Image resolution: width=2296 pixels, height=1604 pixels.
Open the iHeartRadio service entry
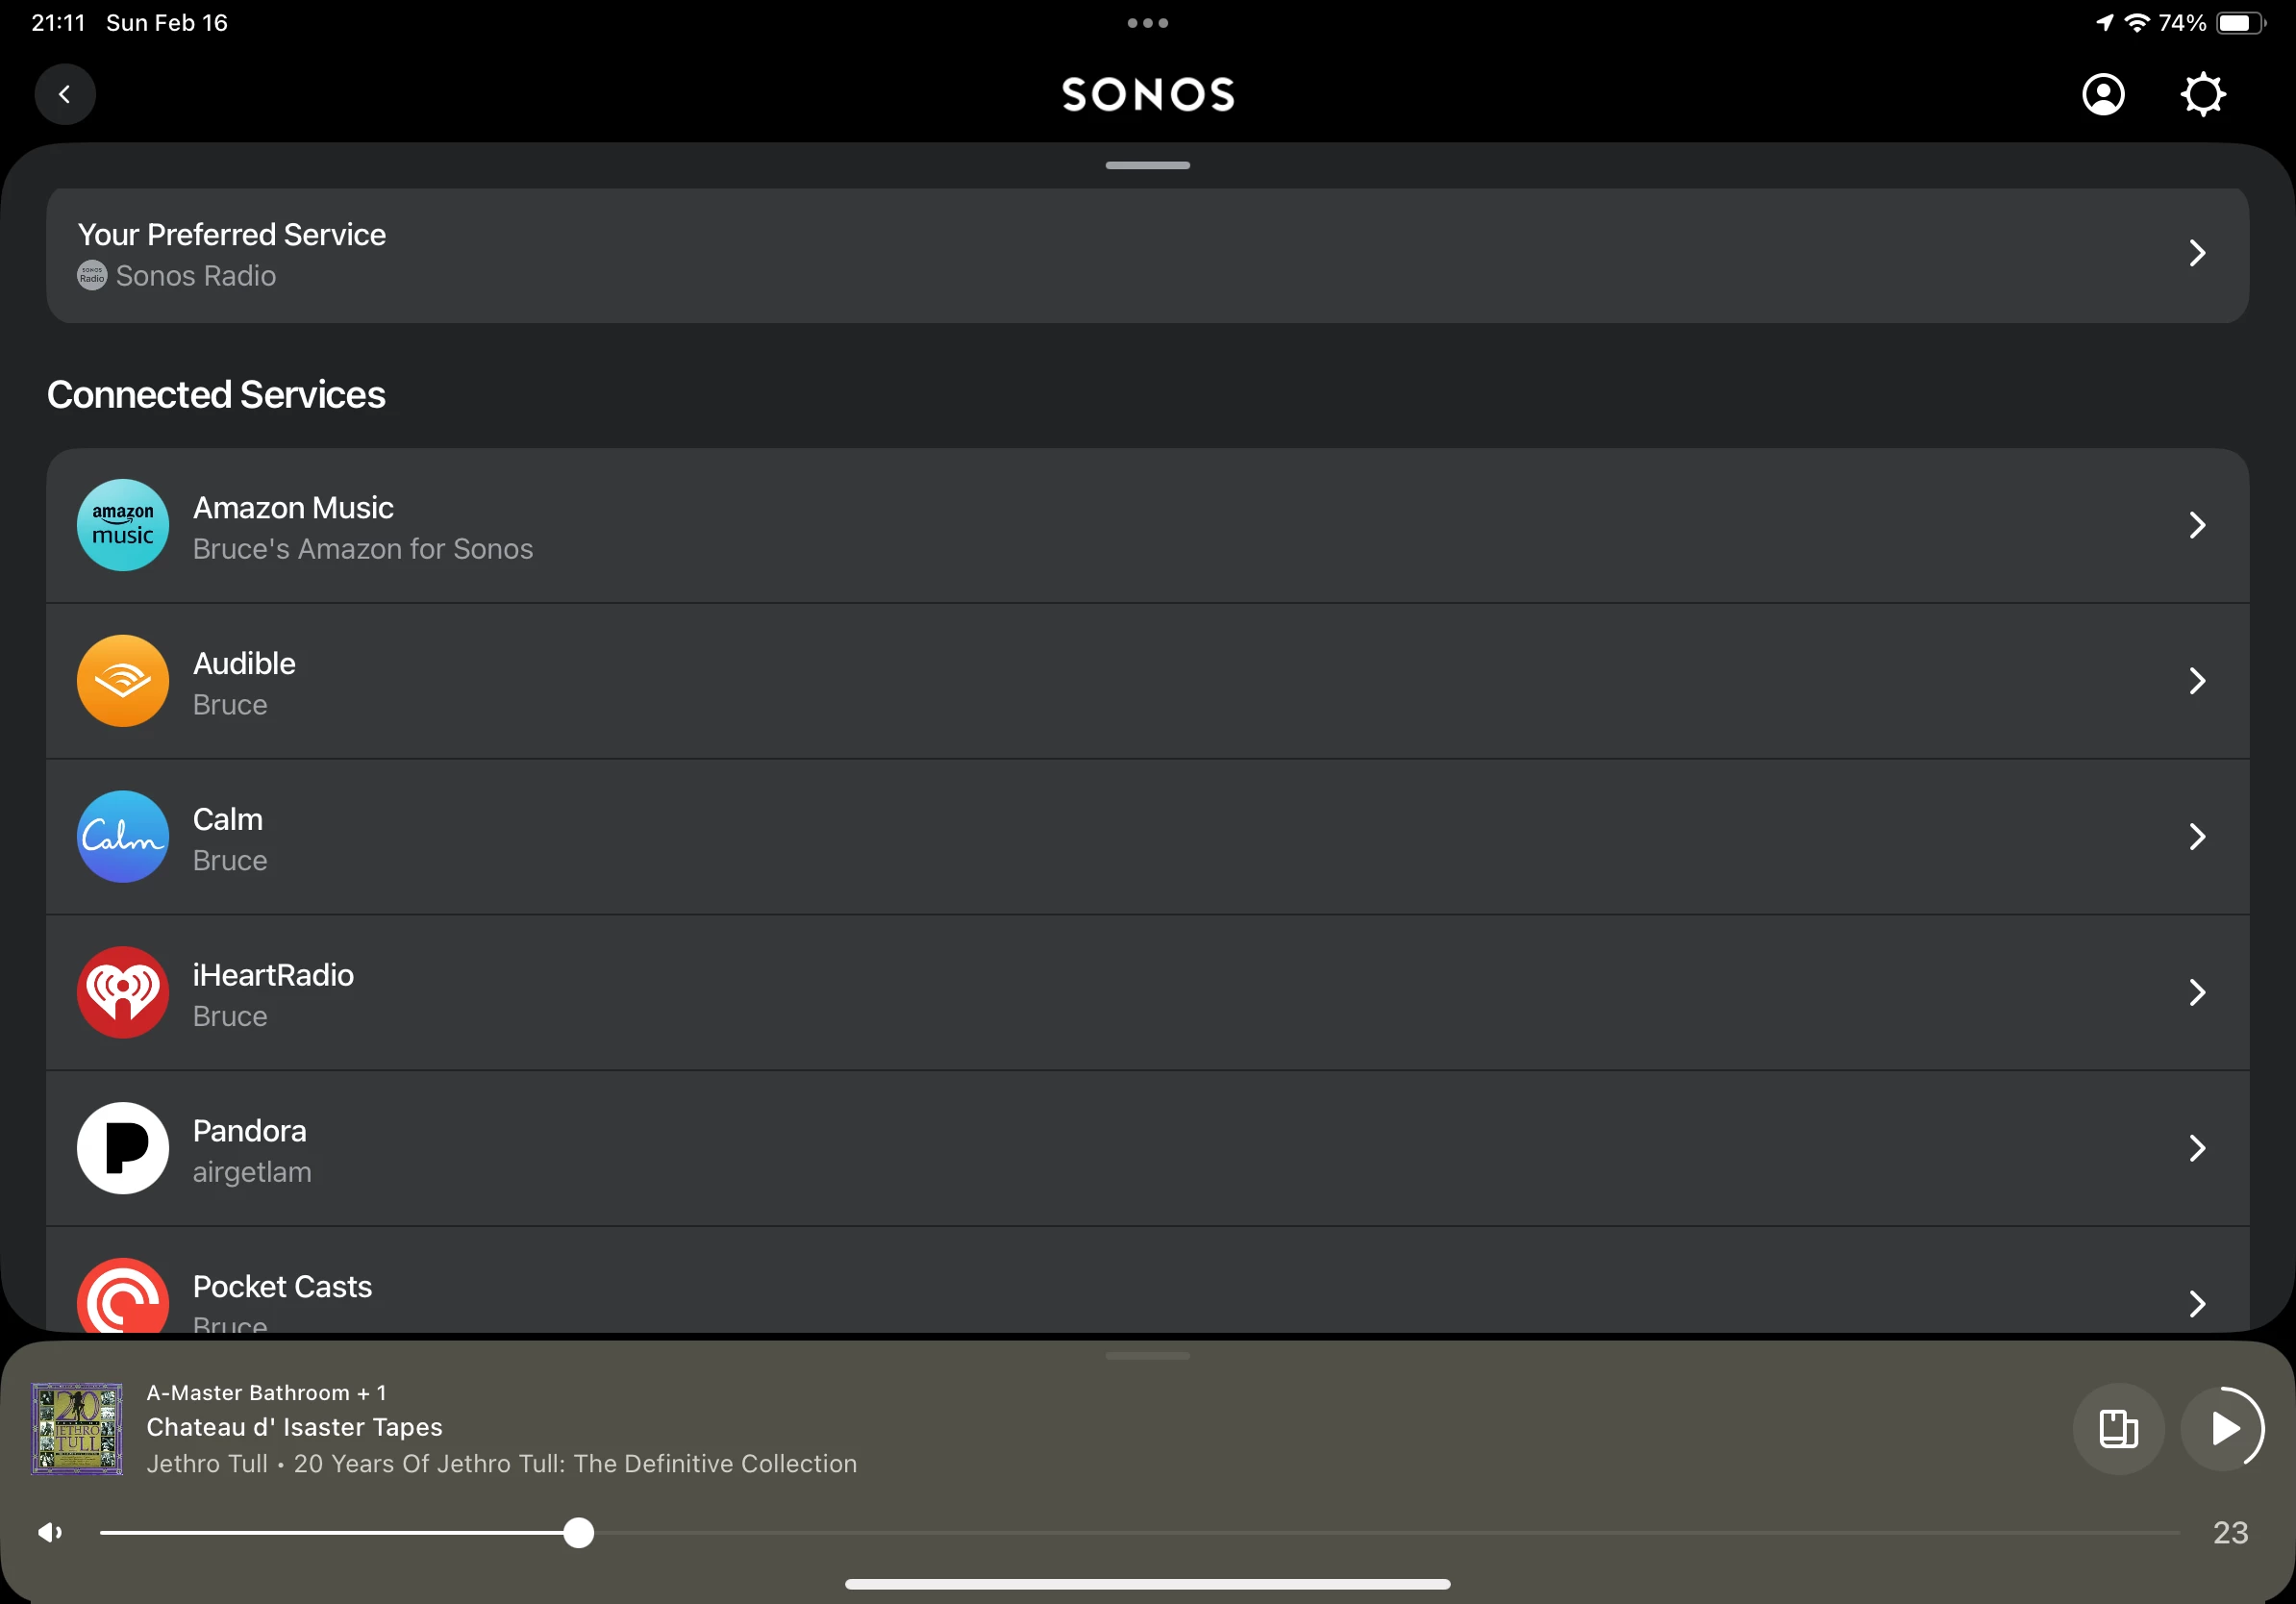point(1148,992)
